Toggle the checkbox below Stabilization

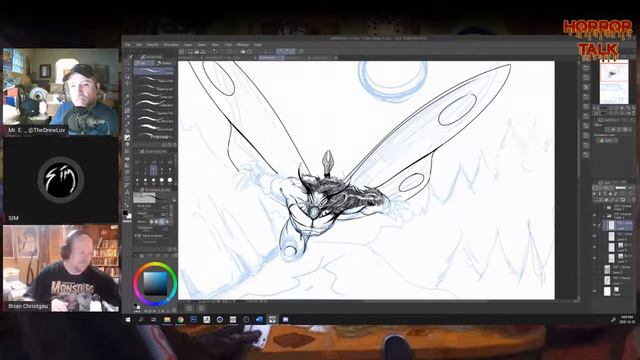tap(137, 236)
